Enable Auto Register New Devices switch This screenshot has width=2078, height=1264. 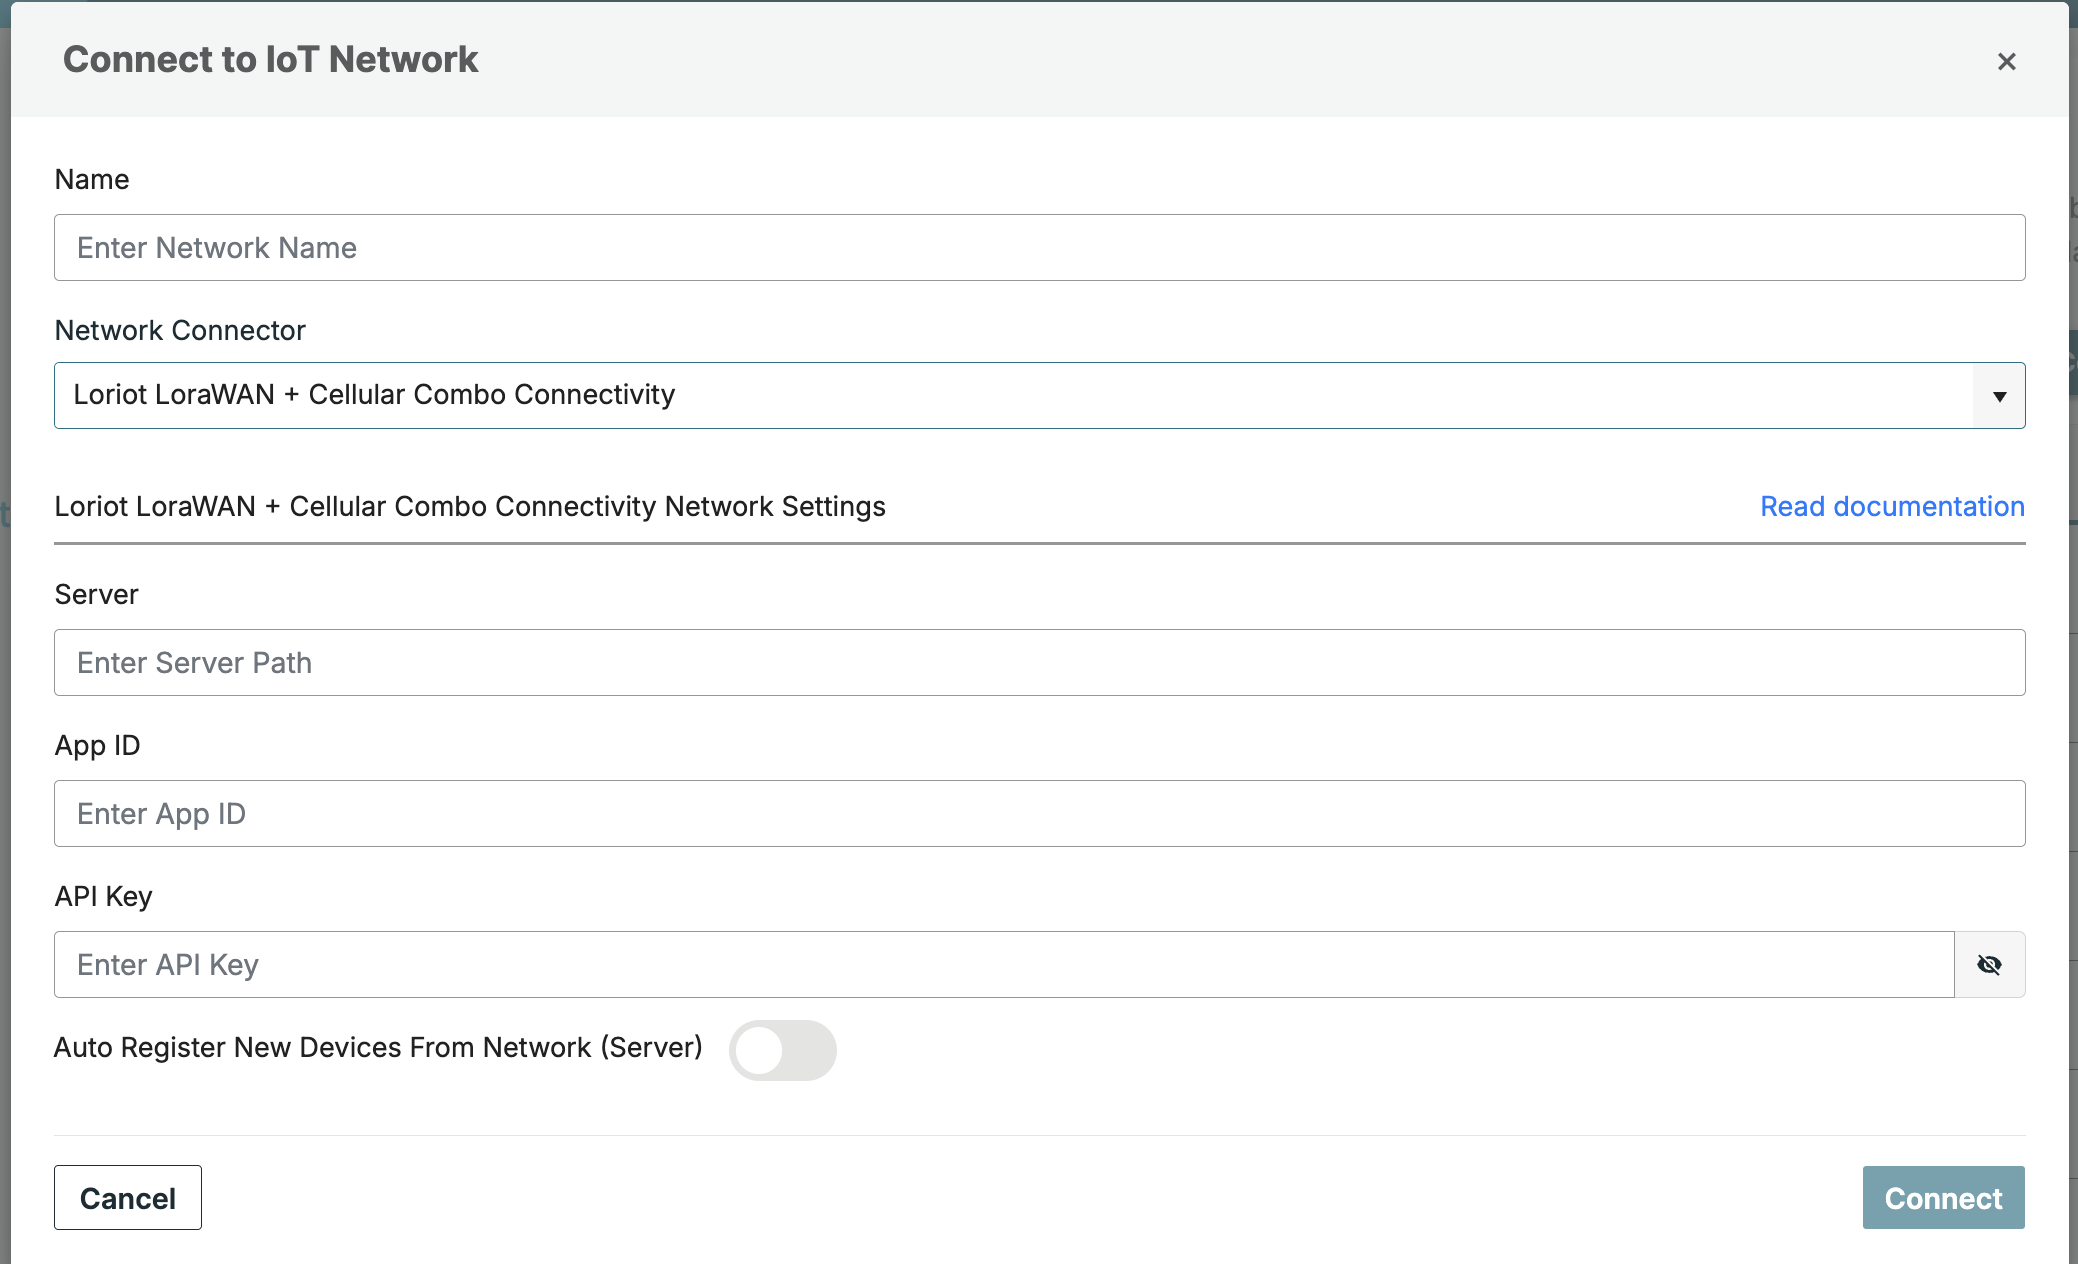[782, 1050]
